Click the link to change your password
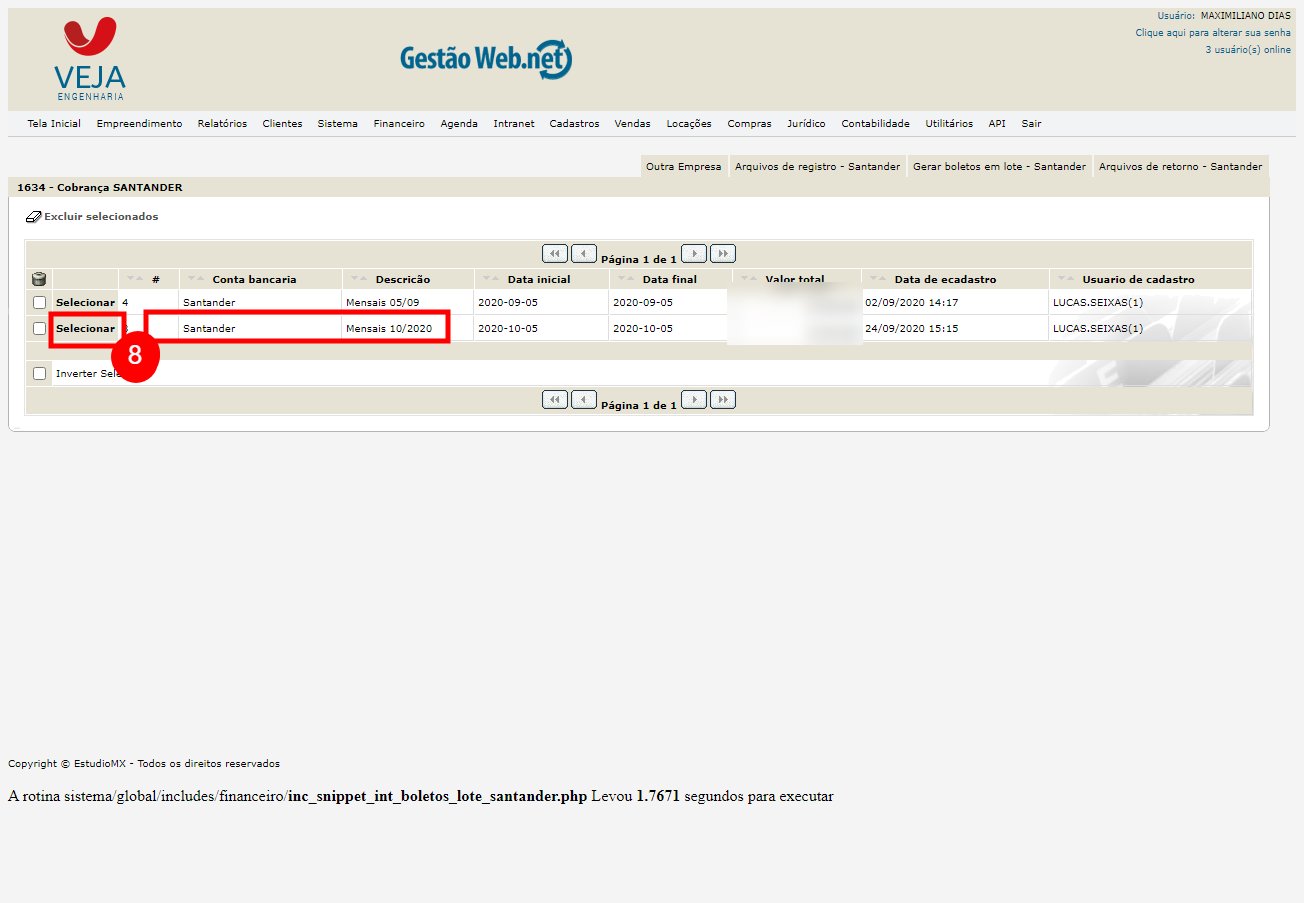 (1212, 33)
